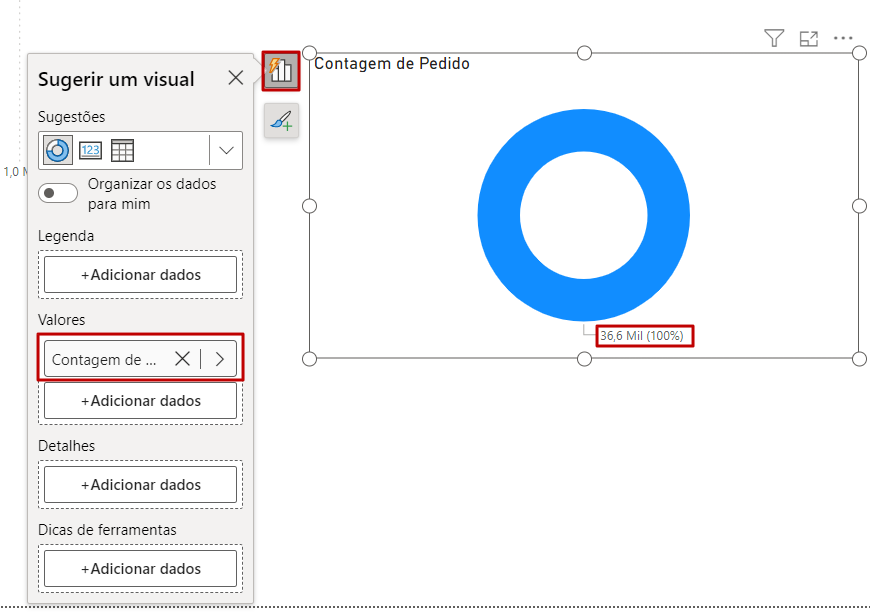Image resolution: width=870 pixels, height=613 pixels.
Task: Expand the Contagem de field chevron
Action: (220, 359)
